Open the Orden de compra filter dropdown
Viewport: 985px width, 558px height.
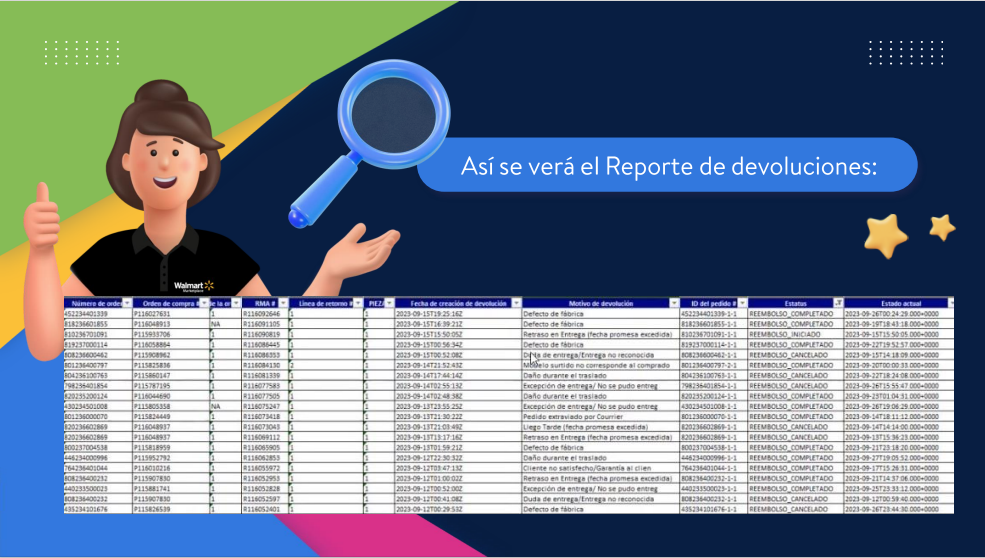(204, 303)
